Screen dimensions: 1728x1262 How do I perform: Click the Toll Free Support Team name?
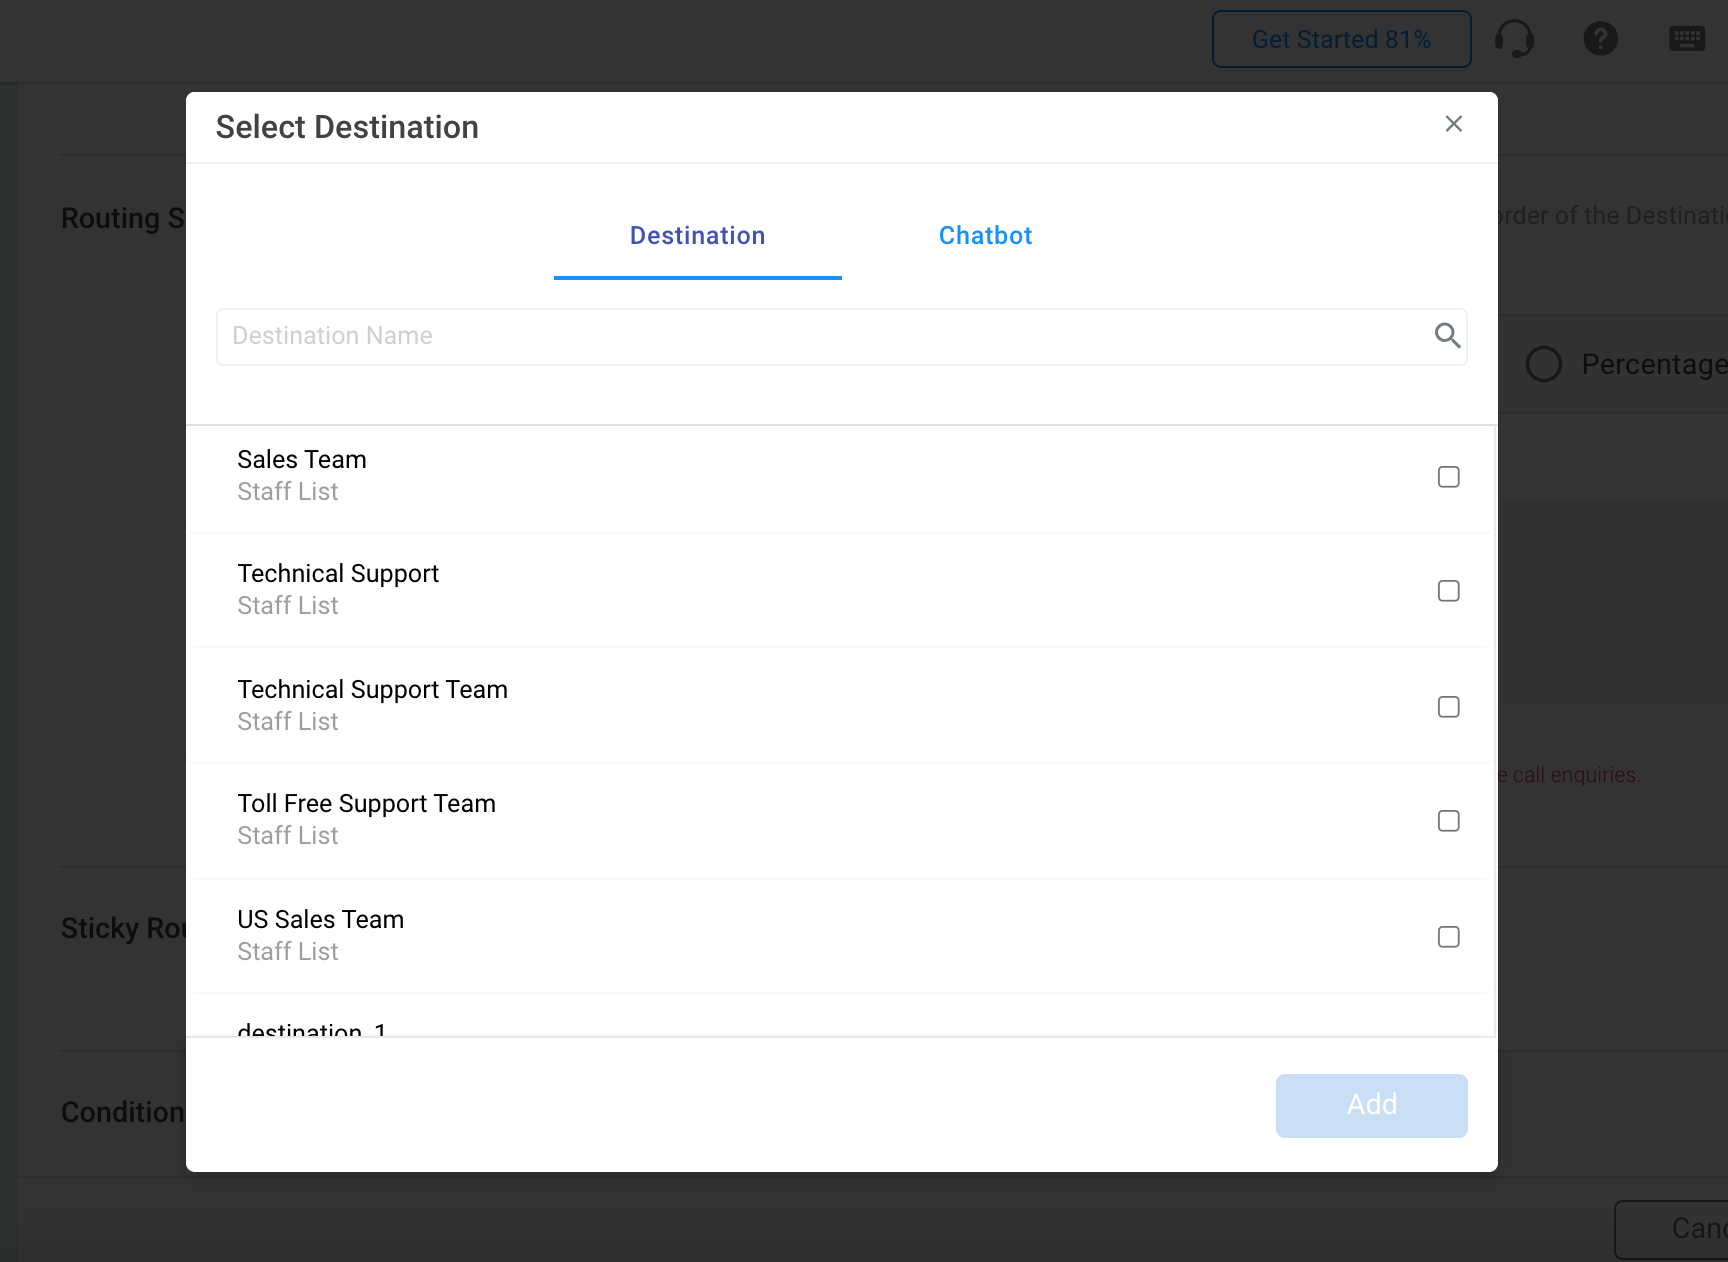coord(367,803)
